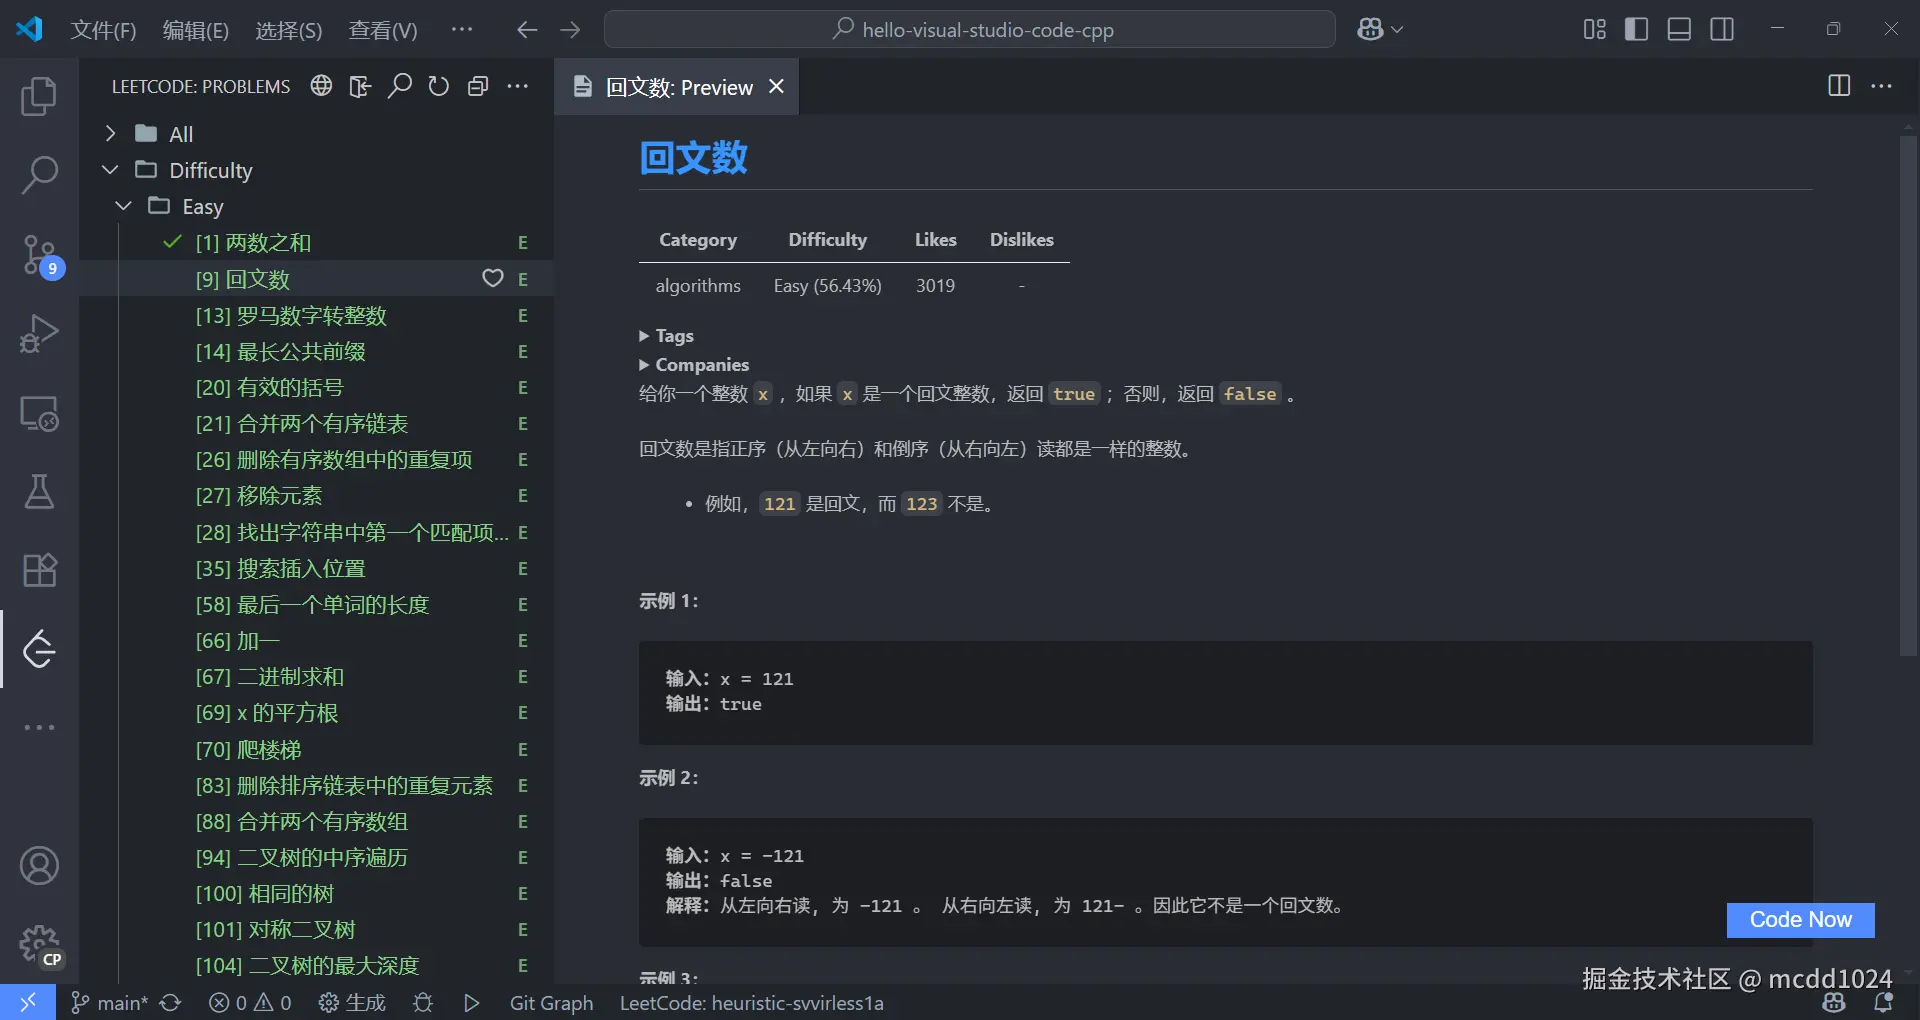Image resolution: width=1920 pixels, height=1020 pixels.
Task: Go forward in navigation history
Action: point(570,30)
